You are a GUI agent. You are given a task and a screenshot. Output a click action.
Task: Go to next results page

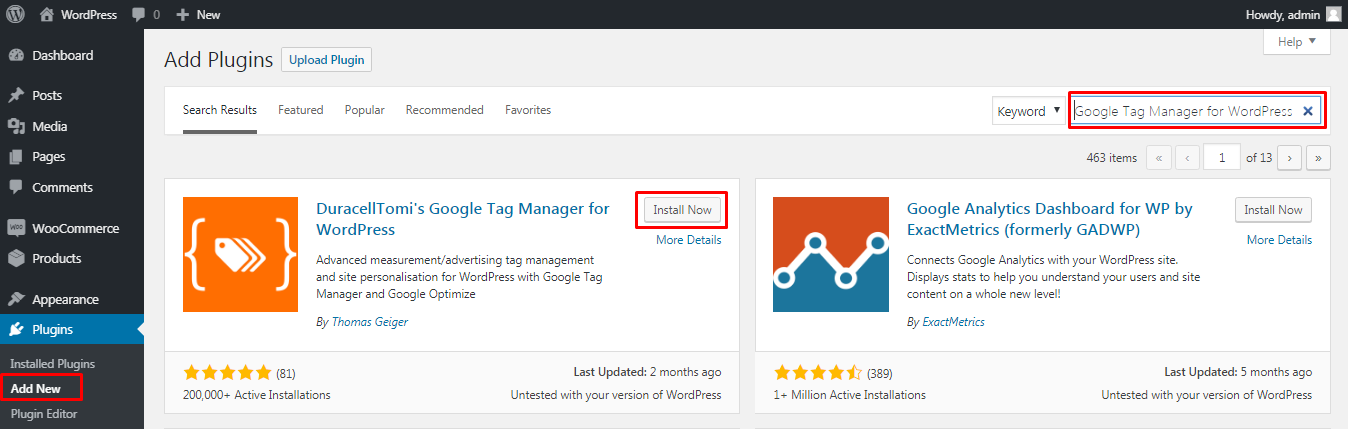pyautogui.click(x=1290, y=157)
